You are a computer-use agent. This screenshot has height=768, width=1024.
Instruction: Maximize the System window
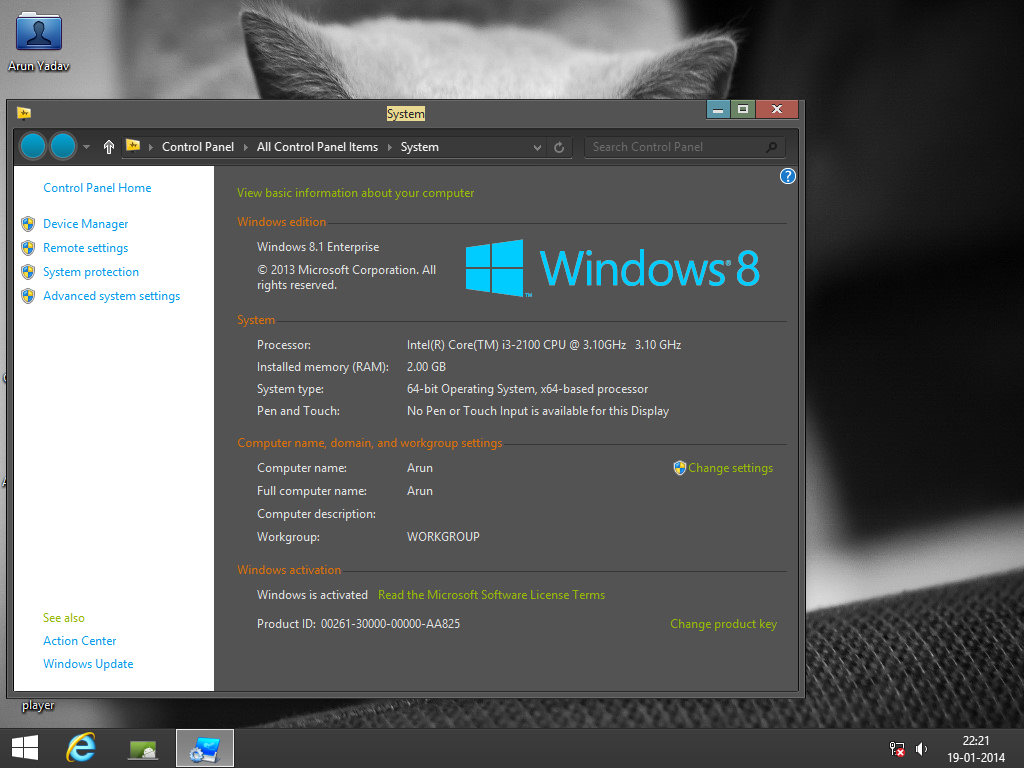[743, 110]
